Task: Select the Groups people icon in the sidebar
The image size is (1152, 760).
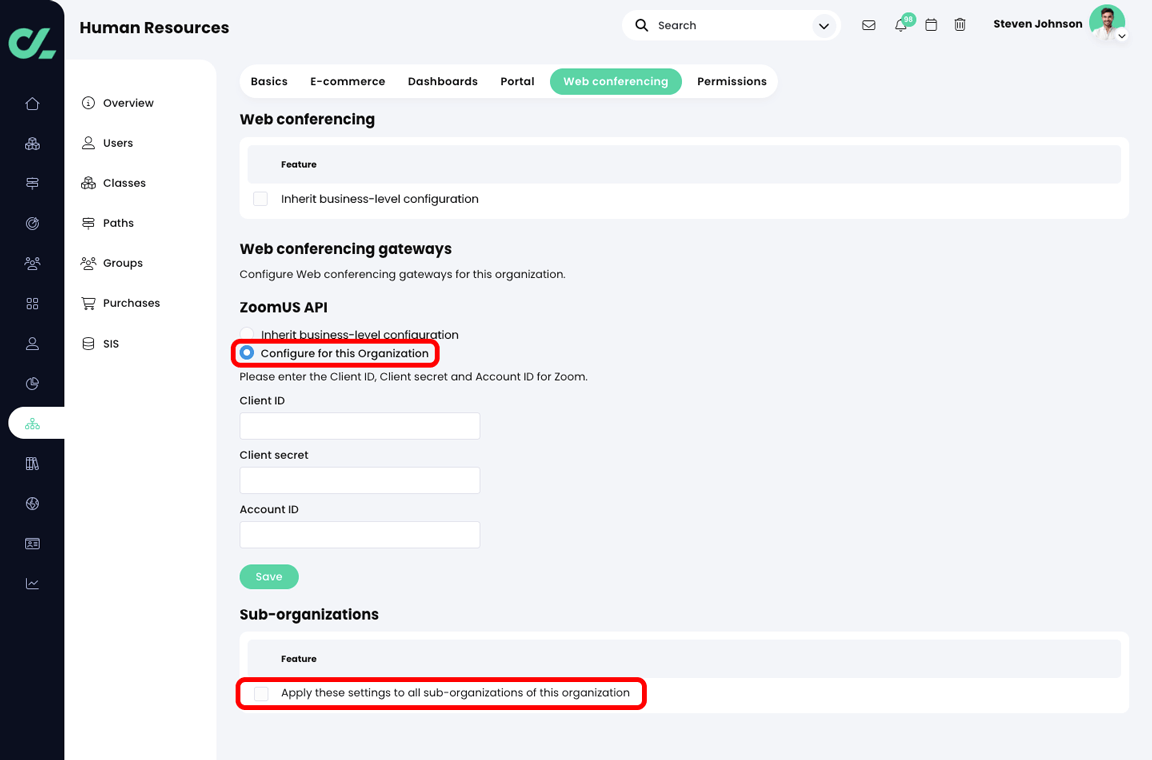Action: pyautogui.click(x=32, y=263)
